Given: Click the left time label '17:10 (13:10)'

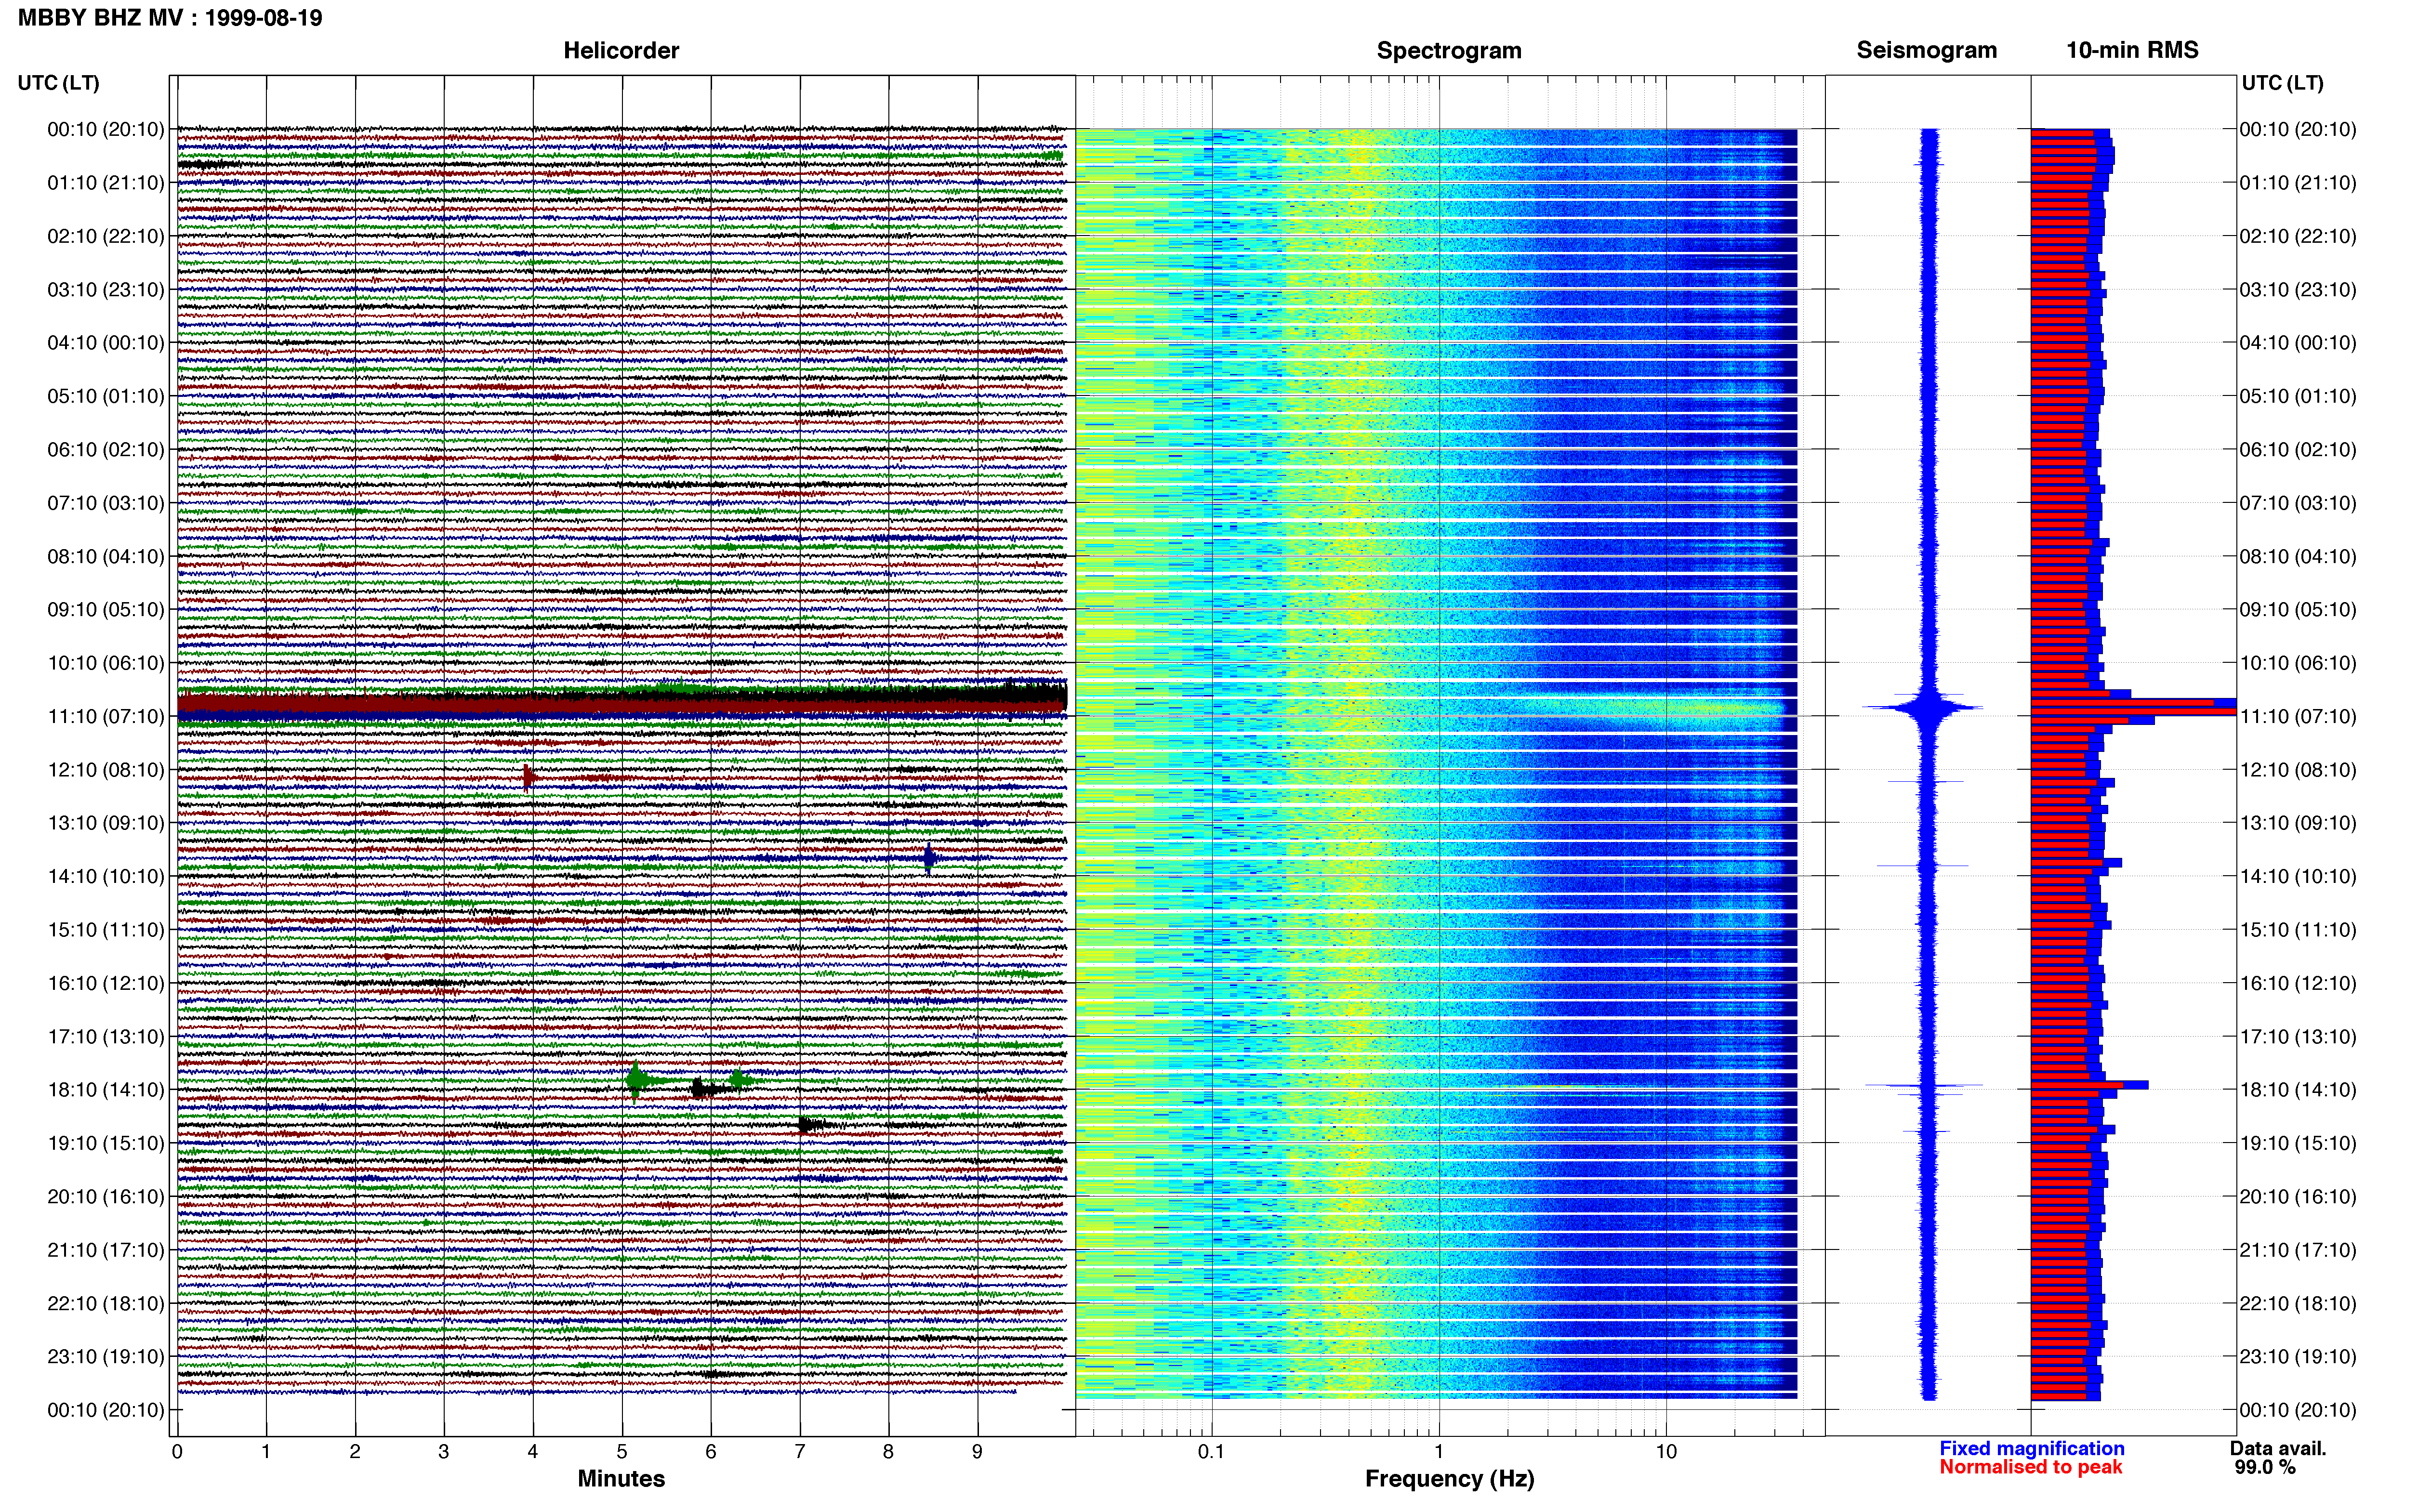Looking at the screenshot, I should coord(106,1036).
